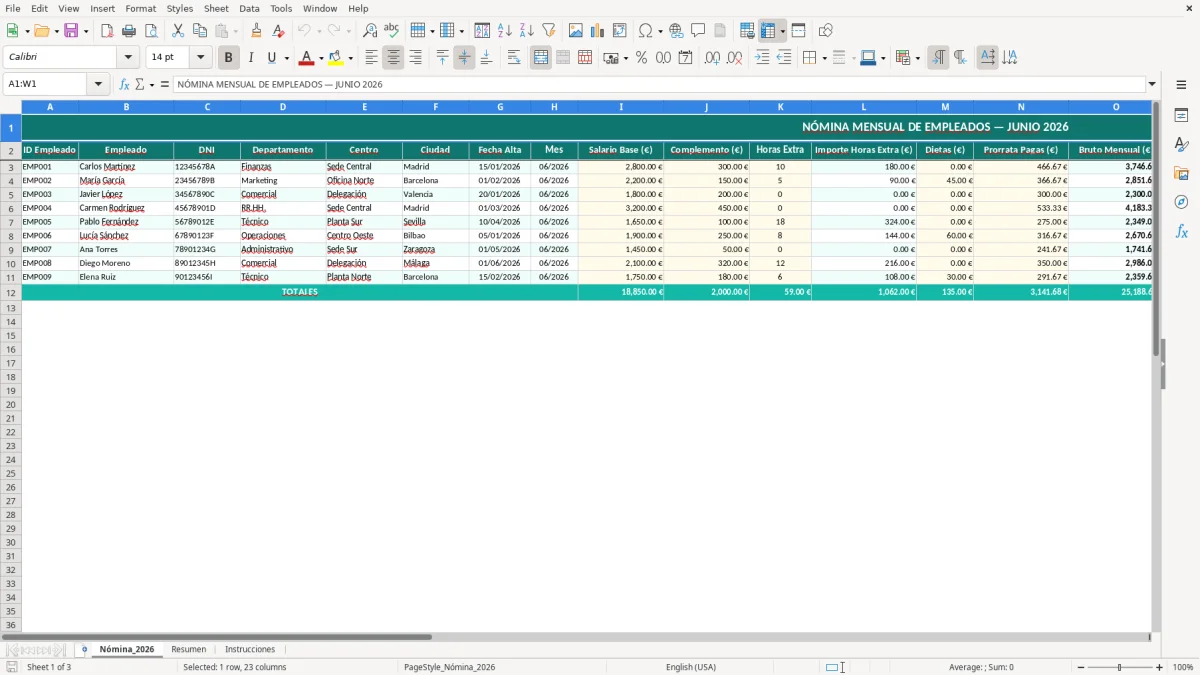
Task: Copy the selection to clipboard
Action: (200, 31)
